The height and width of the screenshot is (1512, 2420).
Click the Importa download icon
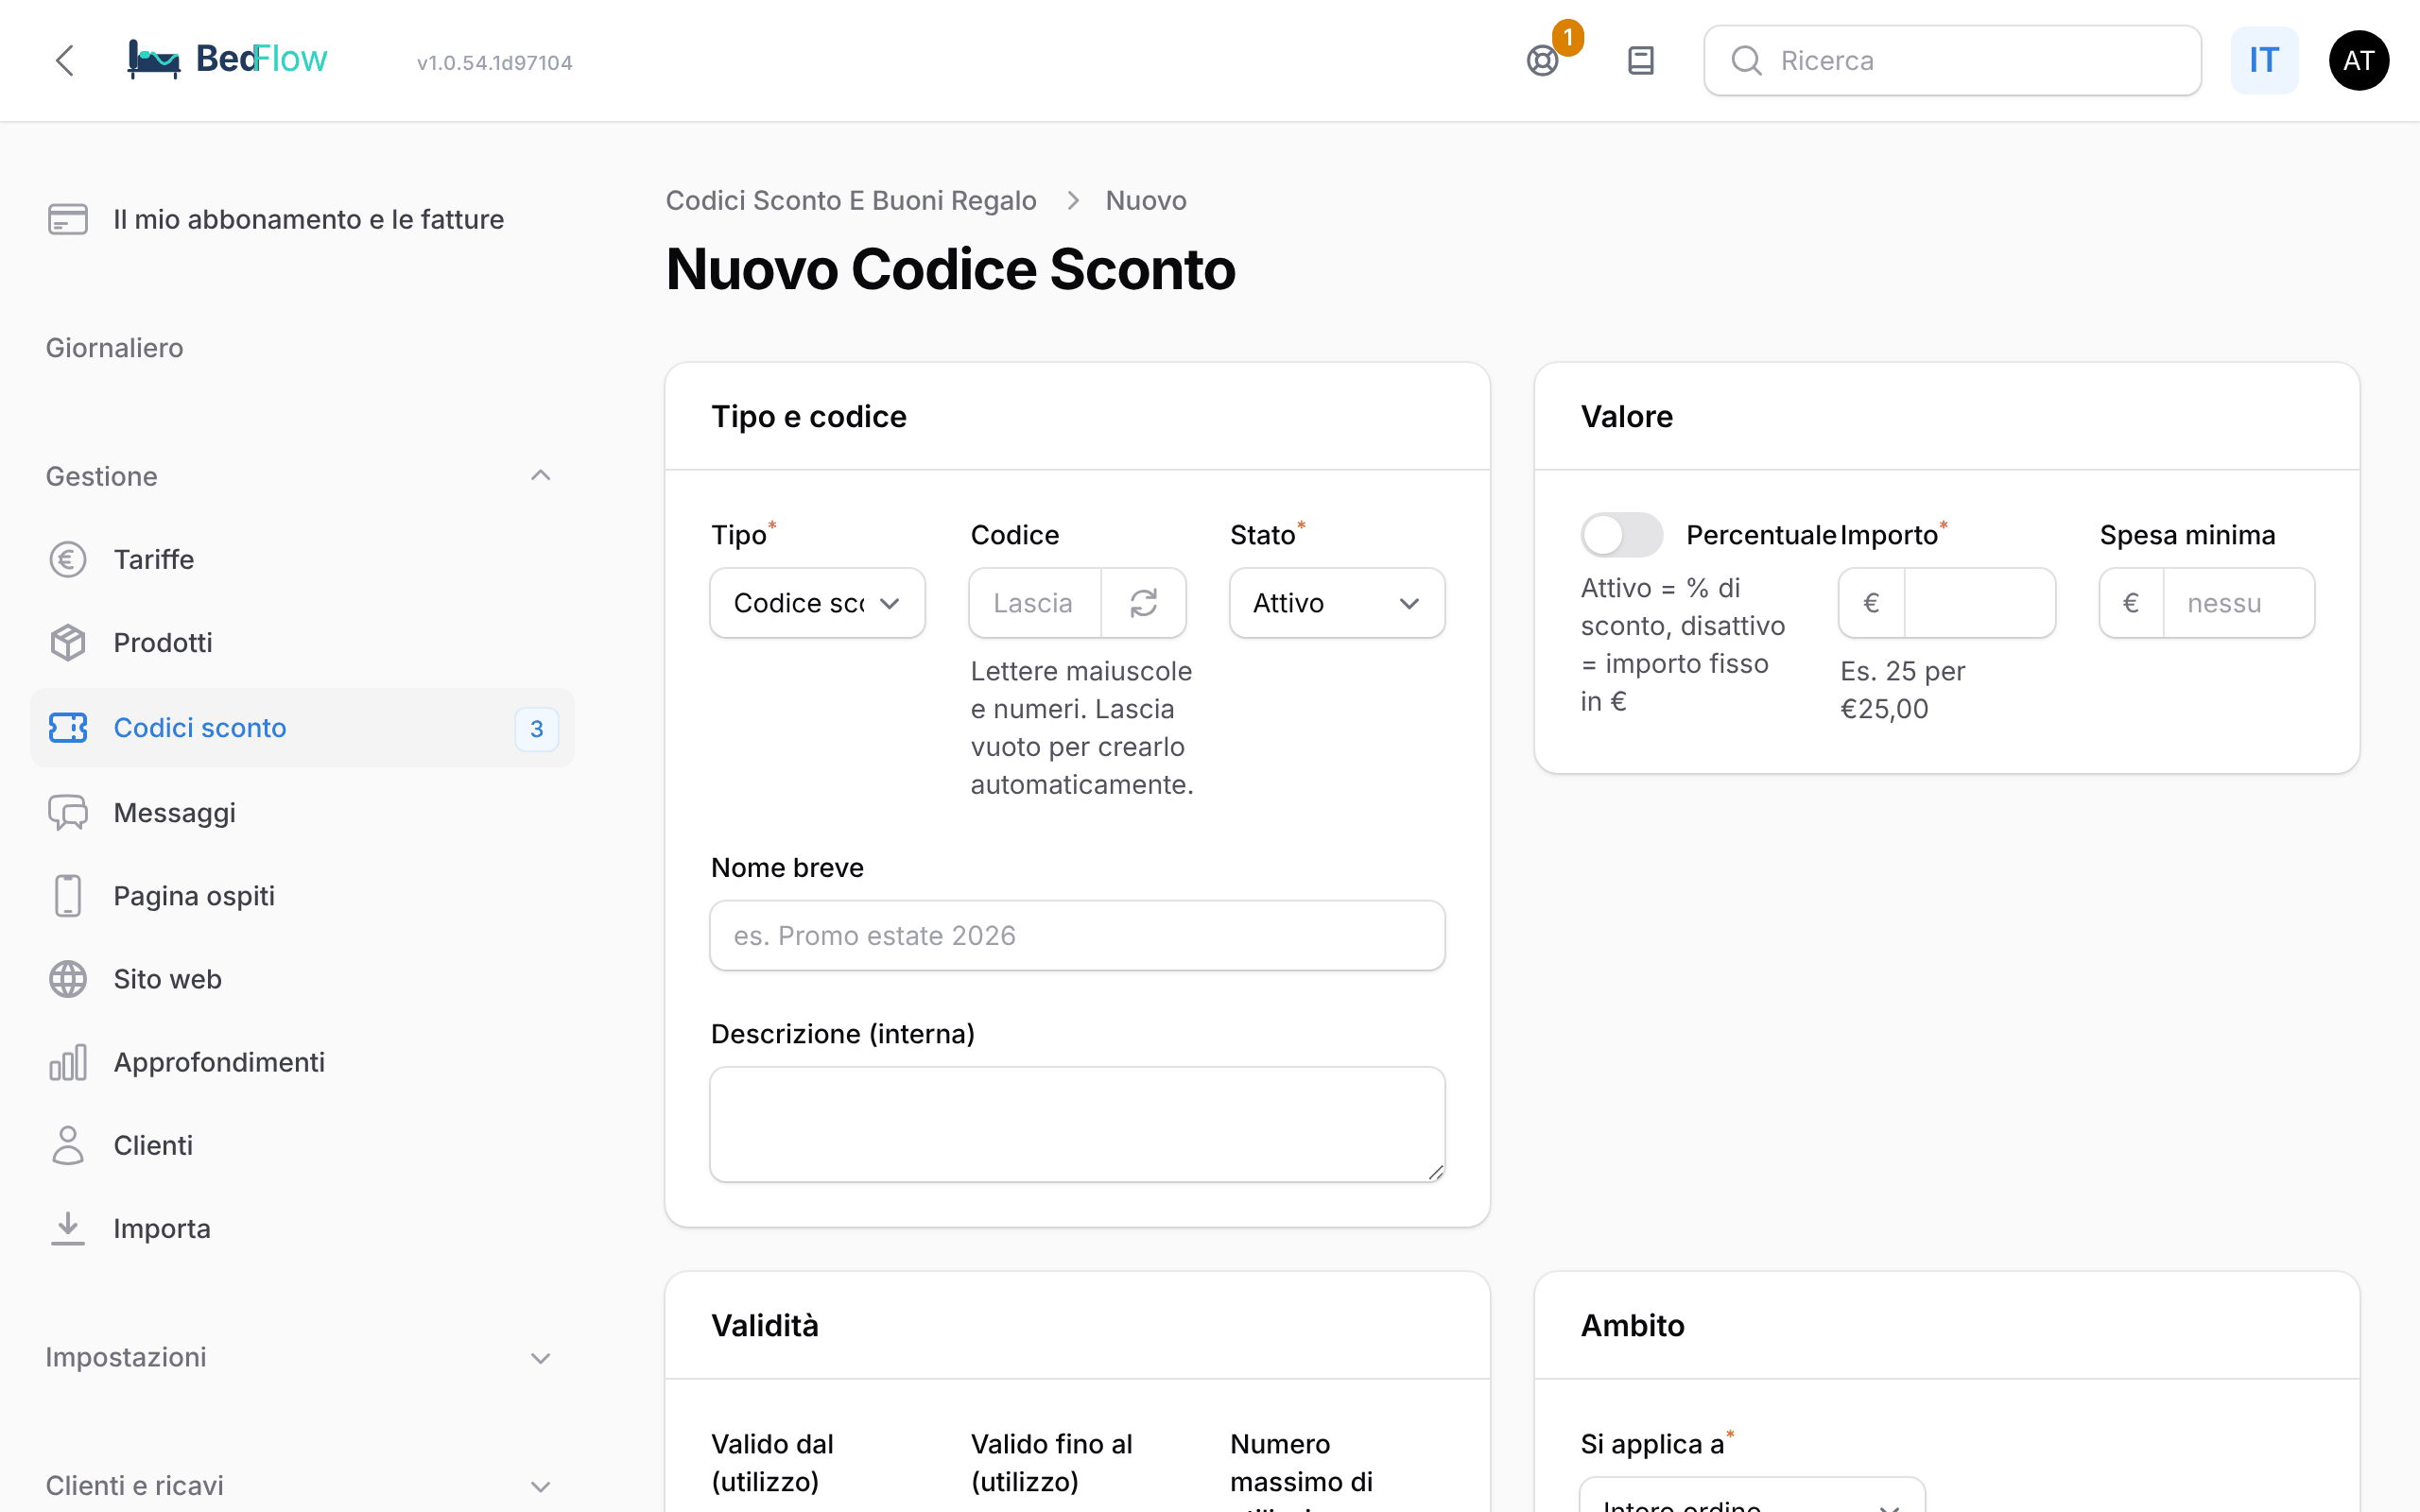click(x=68, y=1228)
